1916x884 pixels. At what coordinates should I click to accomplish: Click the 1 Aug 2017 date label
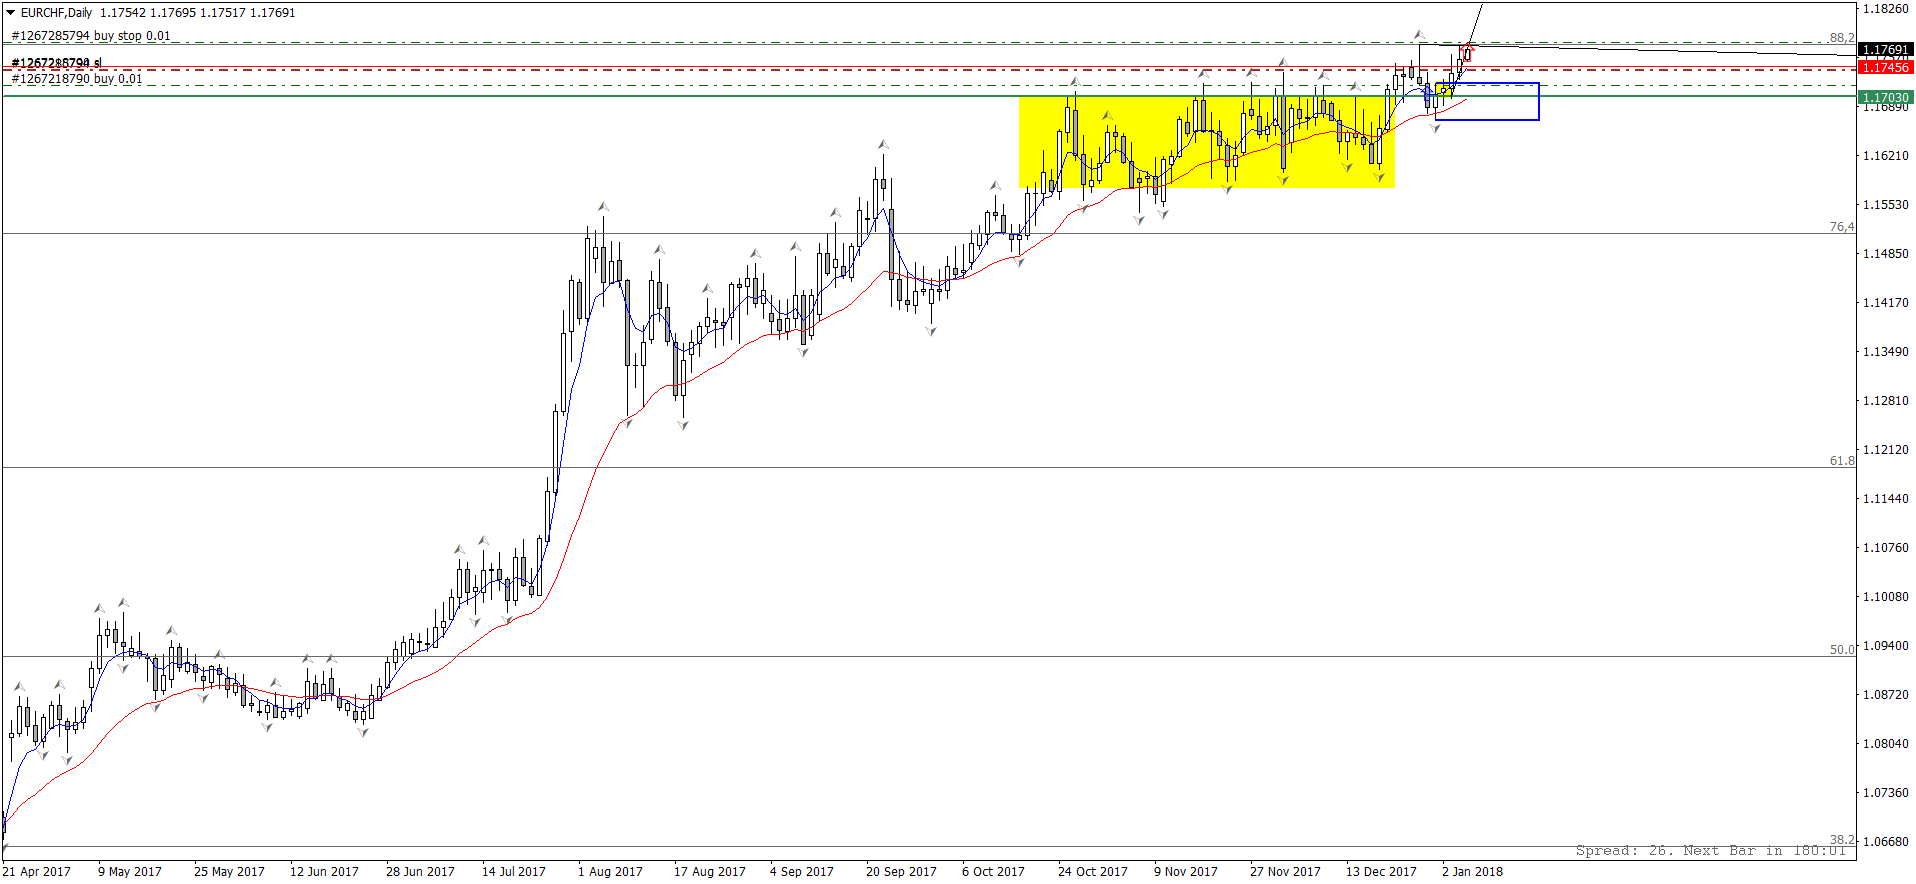[x=610, y=872]
